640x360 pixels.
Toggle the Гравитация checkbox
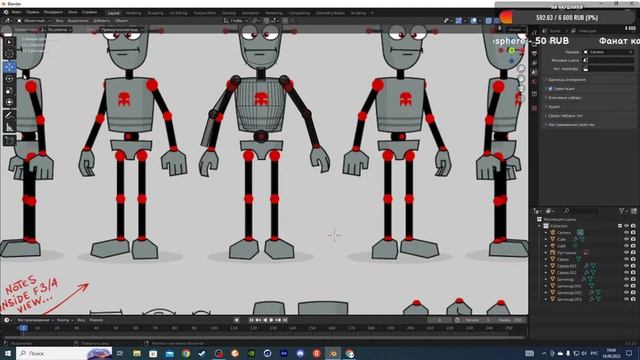pos(550,89)
